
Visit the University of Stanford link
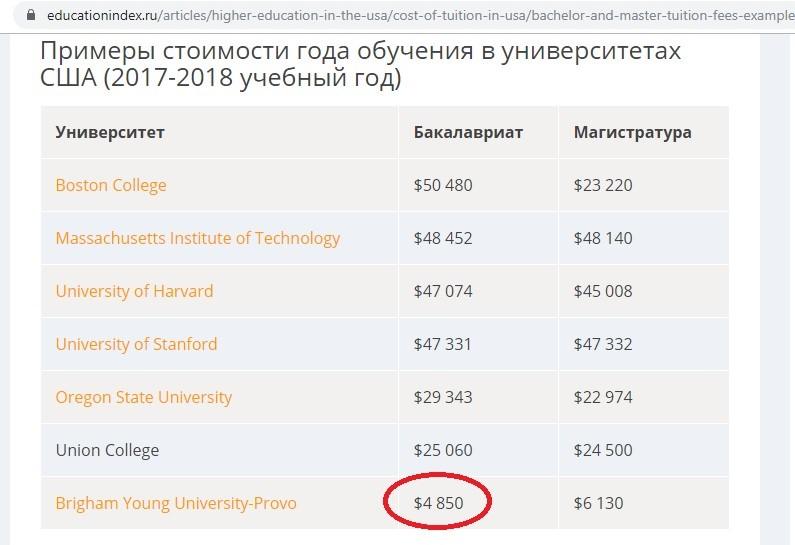click(136, 344)
